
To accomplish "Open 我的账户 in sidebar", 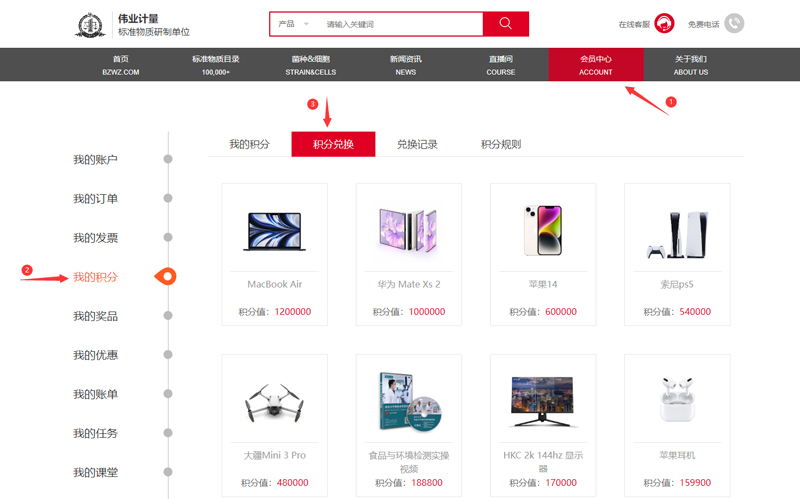I will 95,160.
